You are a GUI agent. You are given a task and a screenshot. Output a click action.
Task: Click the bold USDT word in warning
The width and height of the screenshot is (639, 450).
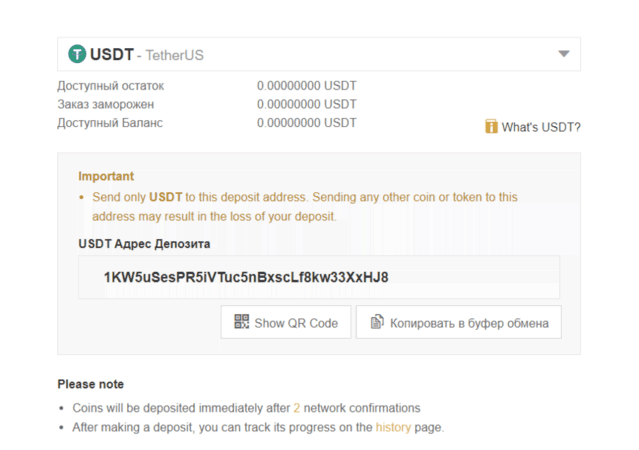click(x=166, y=198)
